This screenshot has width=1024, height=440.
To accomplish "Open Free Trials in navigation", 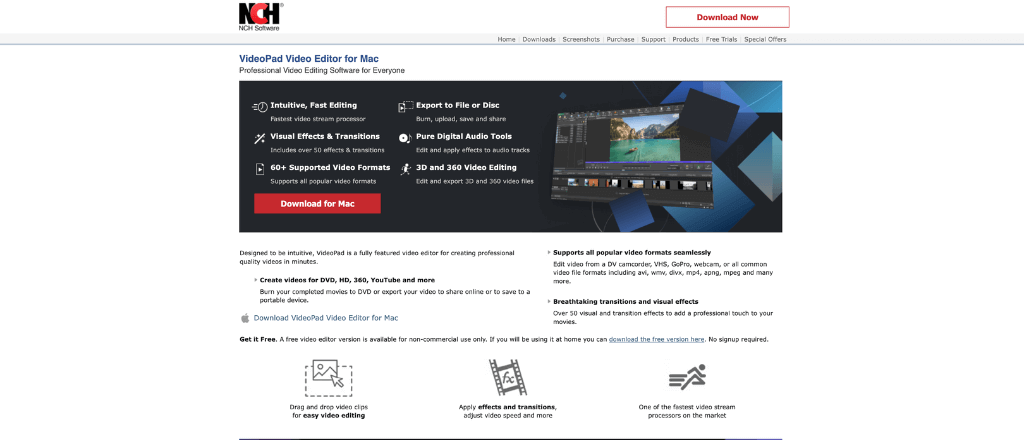I will 722,39.
